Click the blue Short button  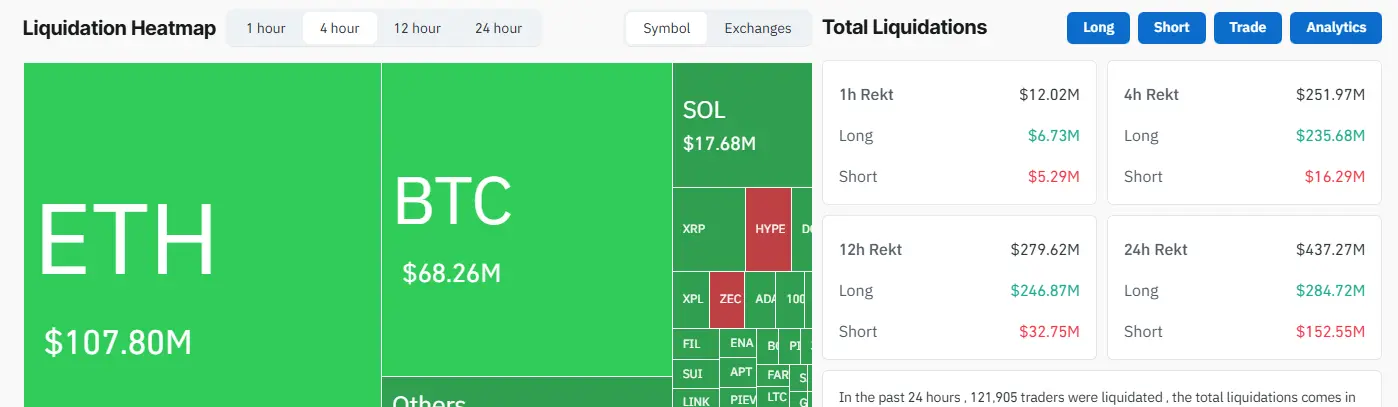tap(1171, 28)
